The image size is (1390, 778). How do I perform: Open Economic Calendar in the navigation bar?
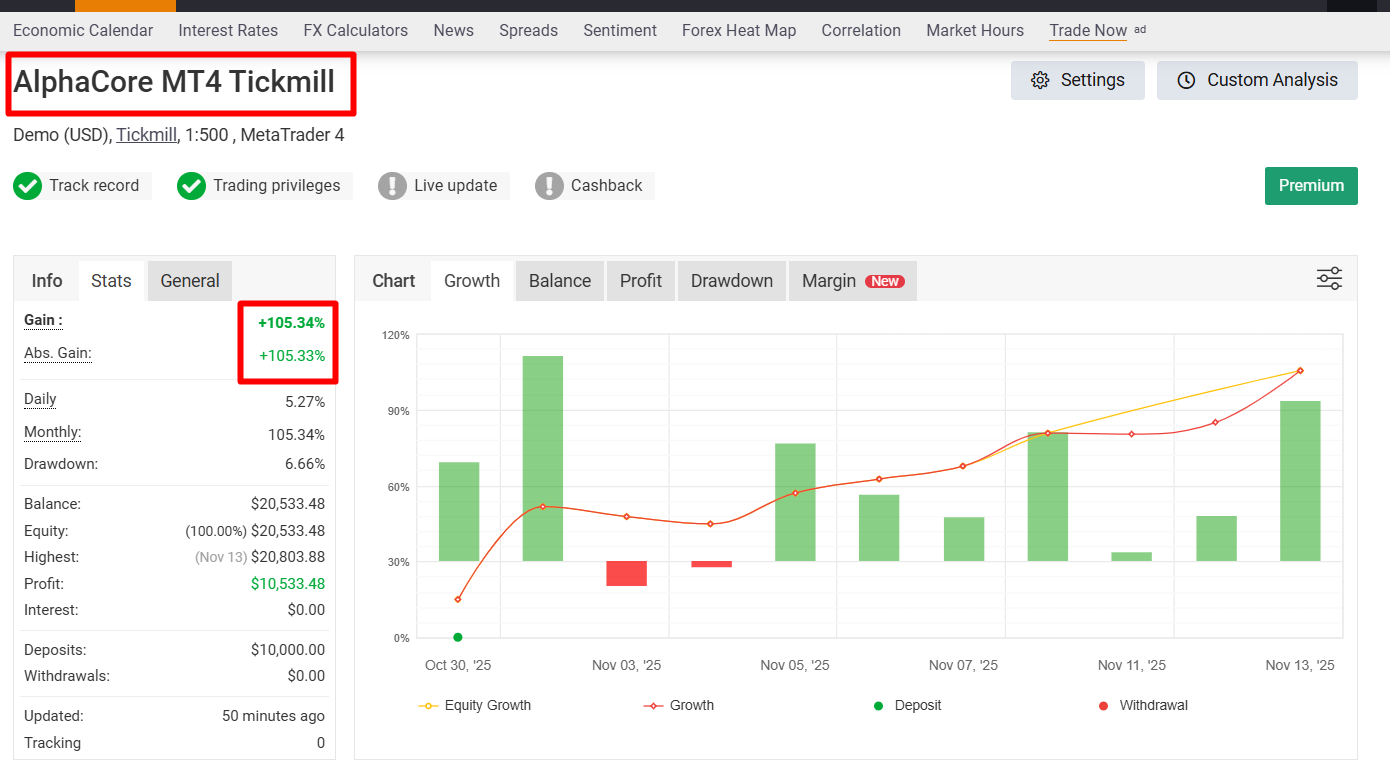click(x=83, y=31)
